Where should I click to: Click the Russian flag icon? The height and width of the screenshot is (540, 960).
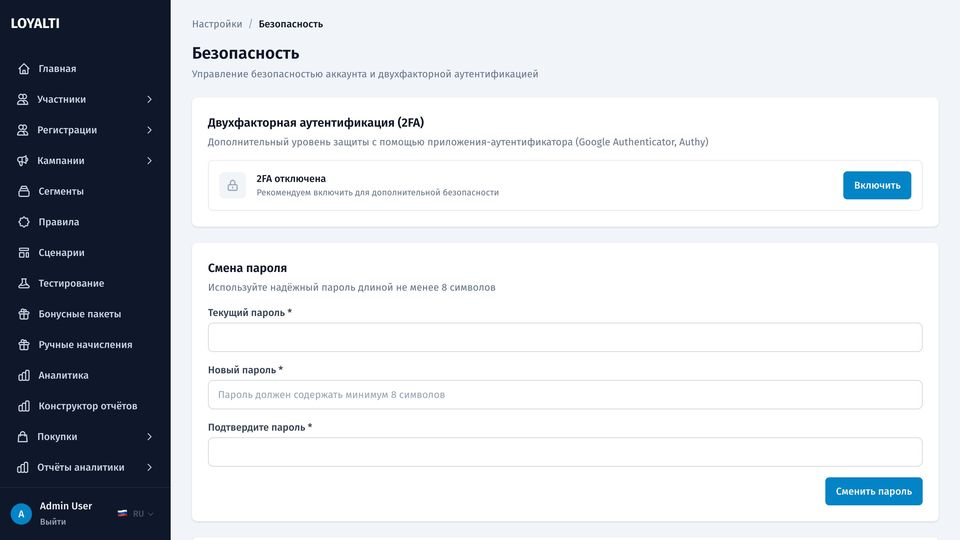coord(122,514)
